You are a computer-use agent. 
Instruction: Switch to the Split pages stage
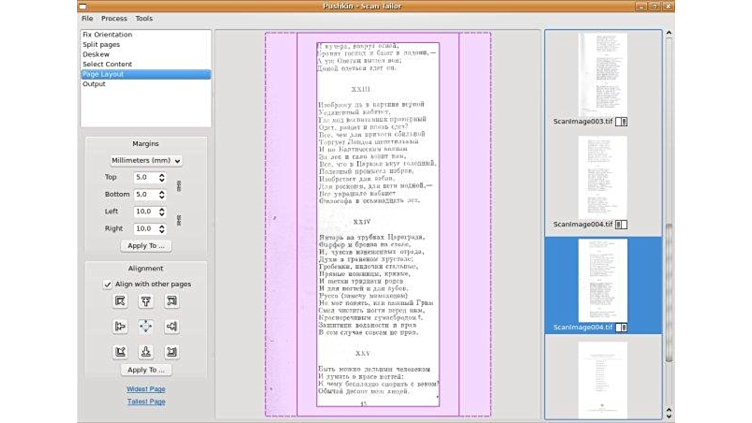coord(146,45)
